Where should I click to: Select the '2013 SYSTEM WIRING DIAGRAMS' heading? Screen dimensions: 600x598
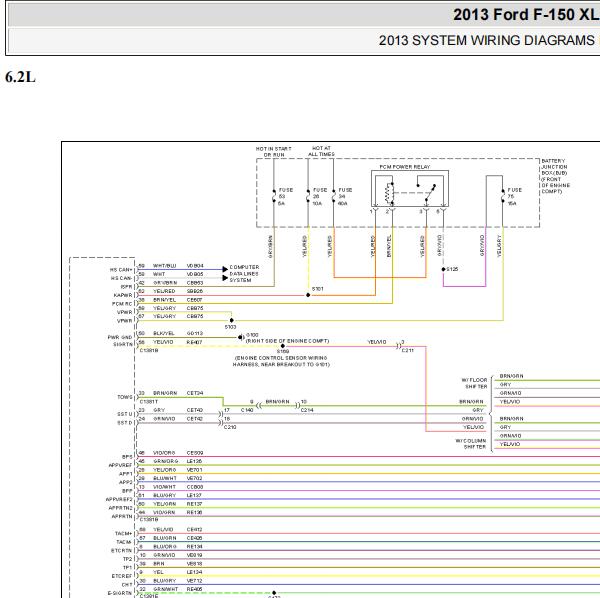486,40
